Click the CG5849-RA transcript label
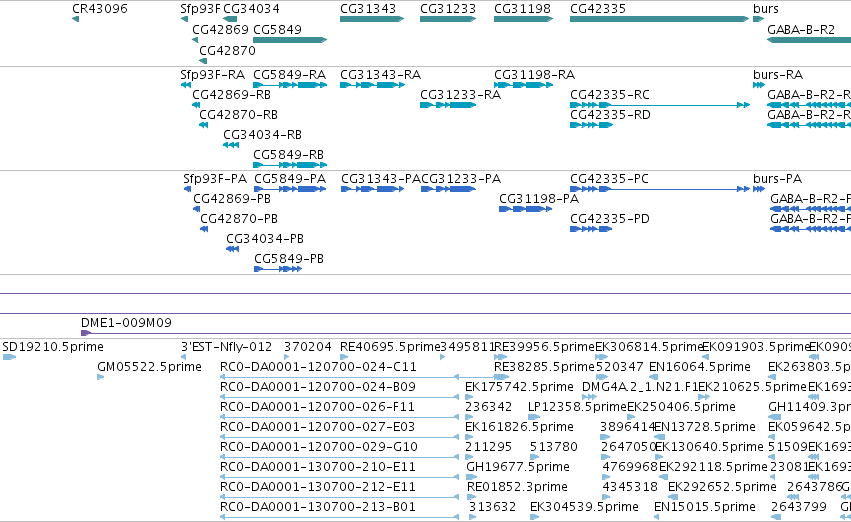 point(289,74)
